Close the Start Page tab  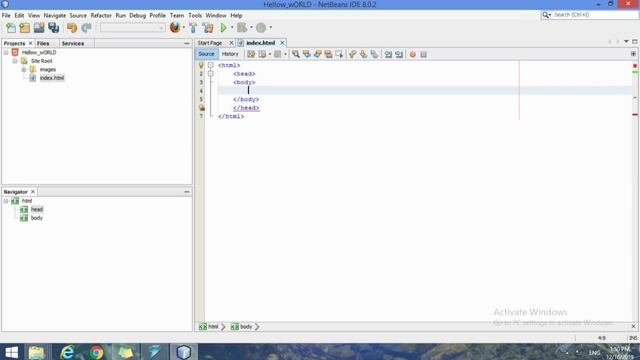point(231,43)
